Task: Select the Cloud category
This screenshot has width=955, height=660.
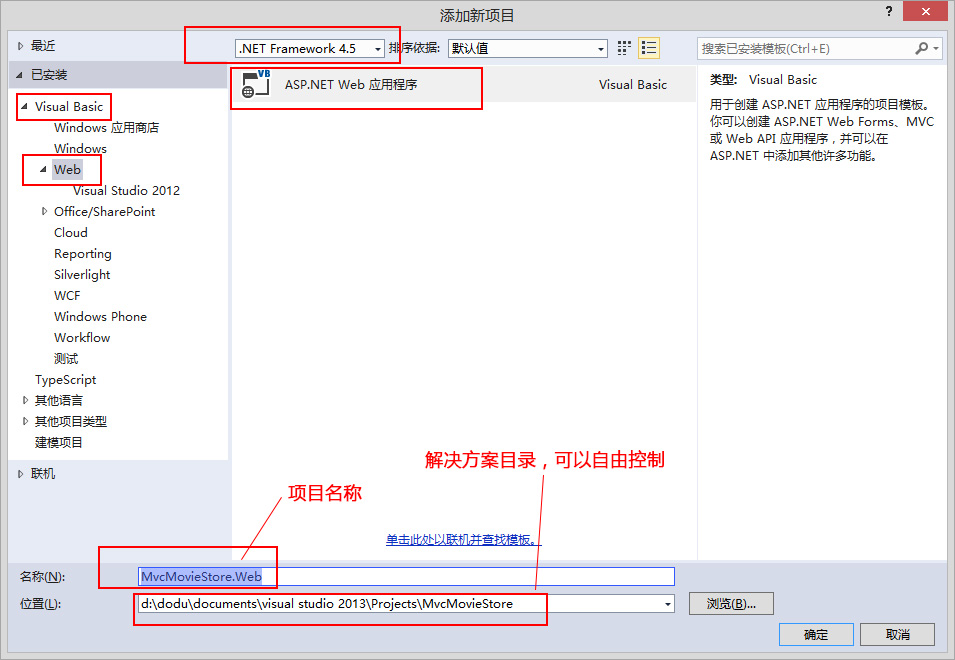Action: click(x=71, y=233)
